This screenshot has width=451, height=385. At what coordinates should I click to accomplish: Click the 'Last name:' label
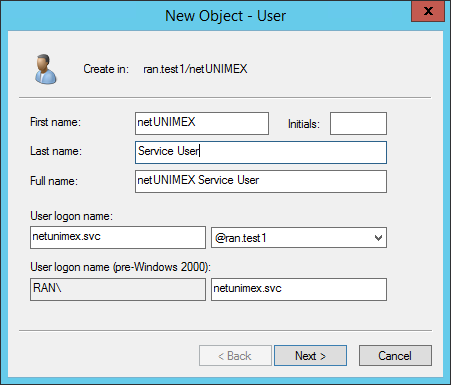56,151
